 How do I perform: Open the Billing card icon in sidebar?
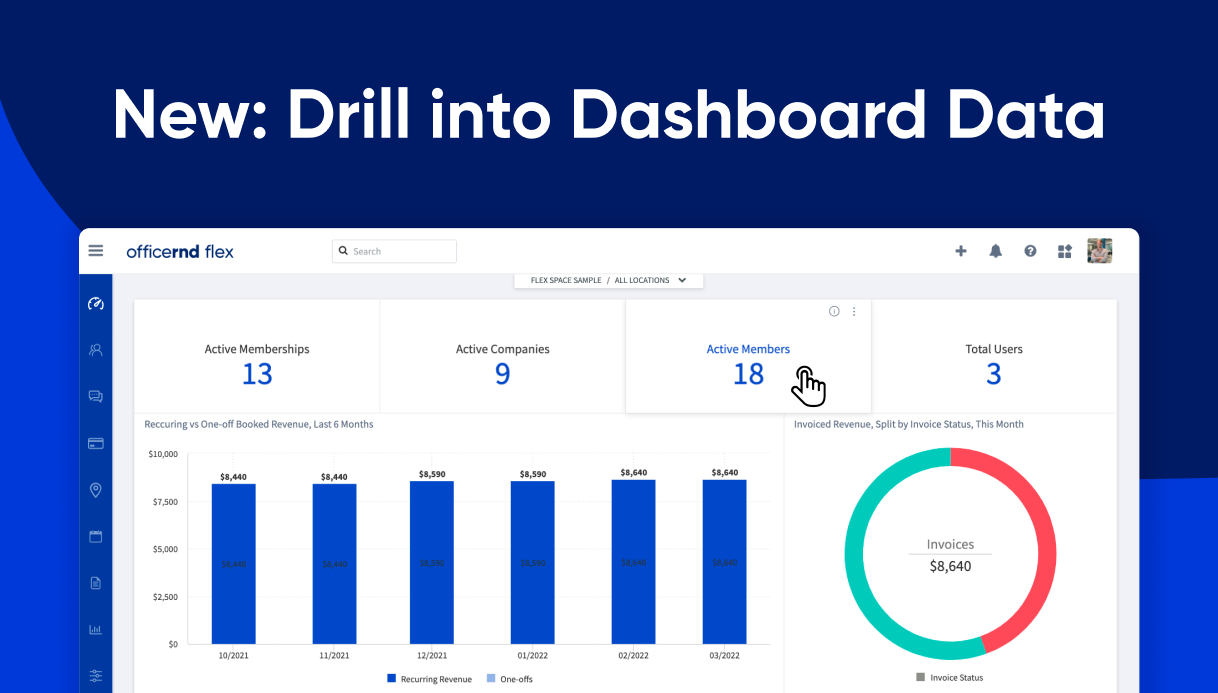96,443
